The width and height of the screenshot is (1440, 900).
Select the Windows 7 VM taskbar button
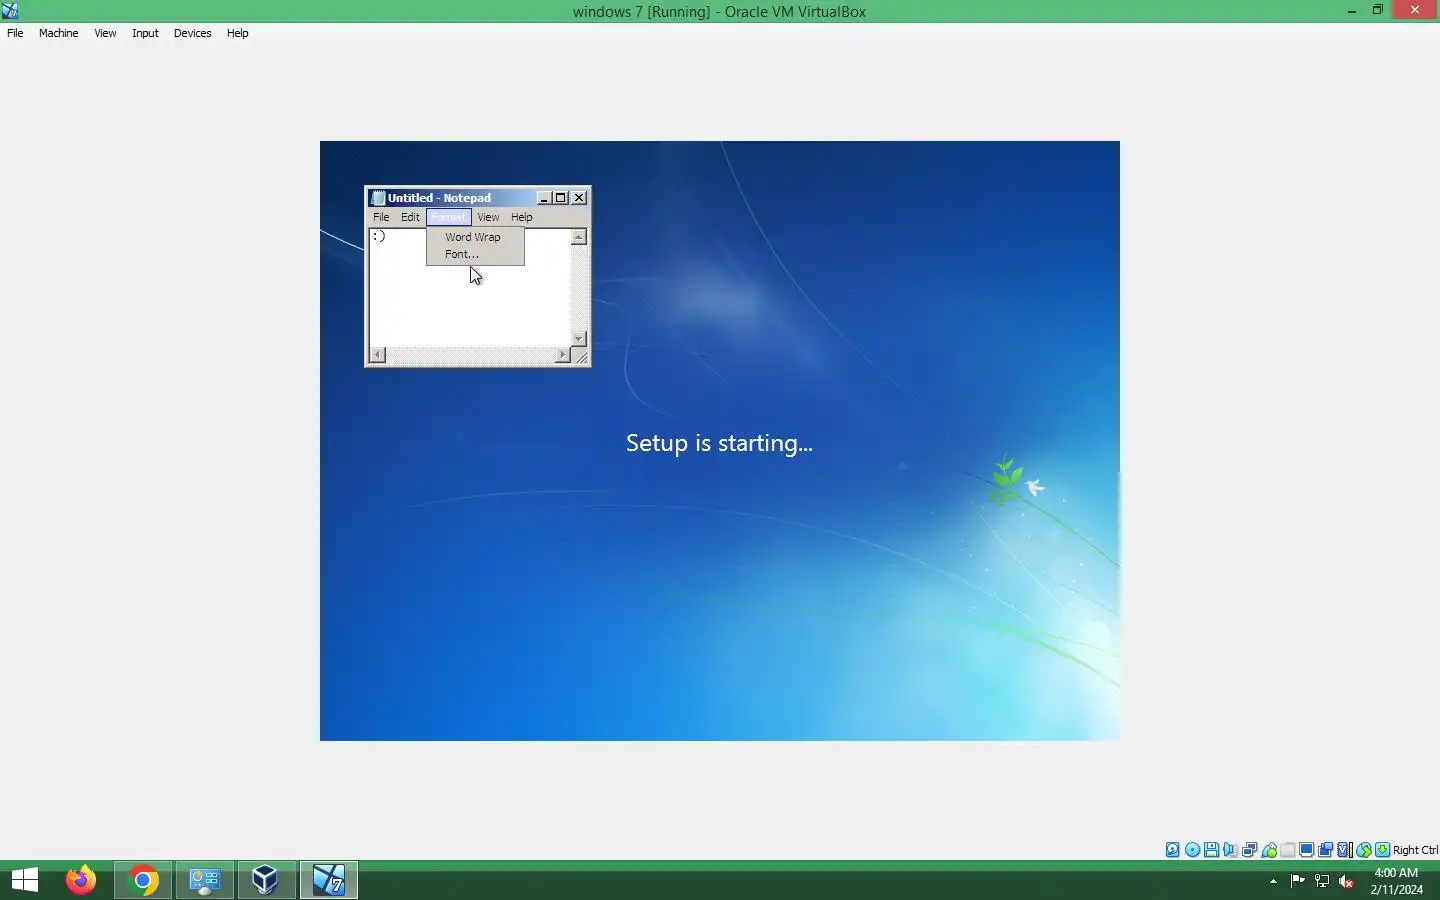pos(329,880)
